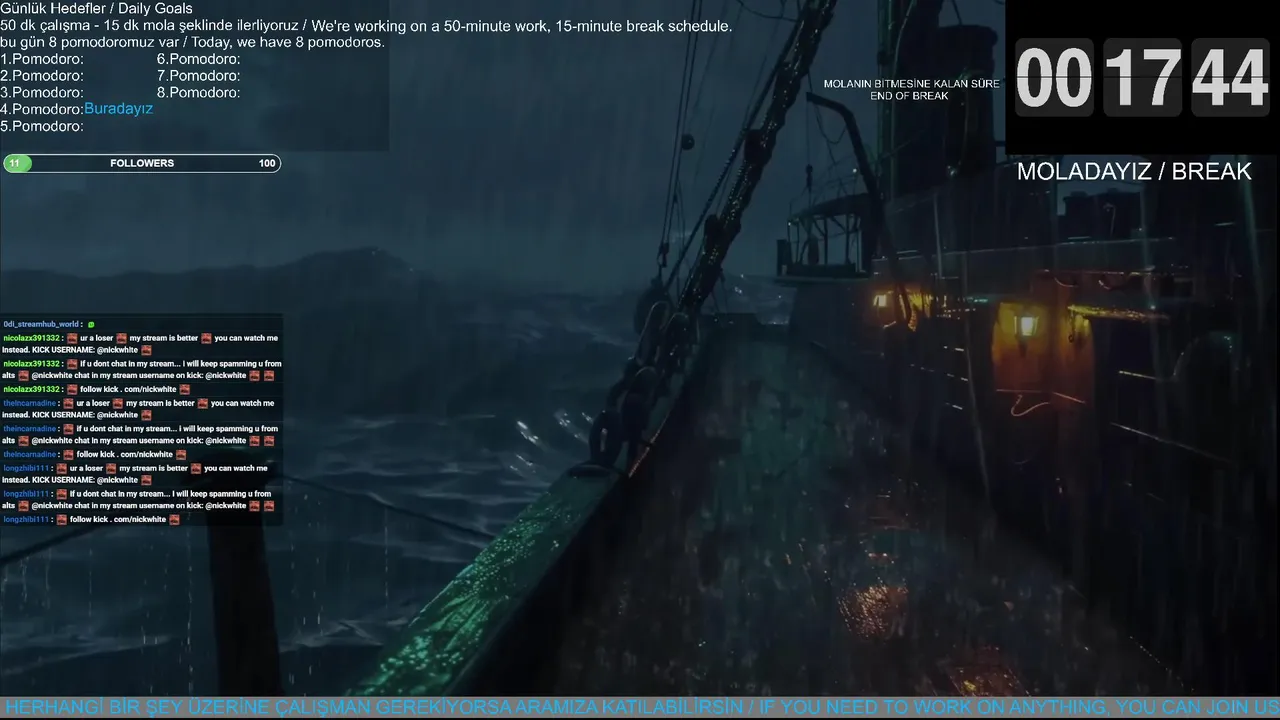The image size is (1280, 720).
Task: Click the '1.Pomodoro:' entry
Action: pyautogui.click(x=42, y=59)
